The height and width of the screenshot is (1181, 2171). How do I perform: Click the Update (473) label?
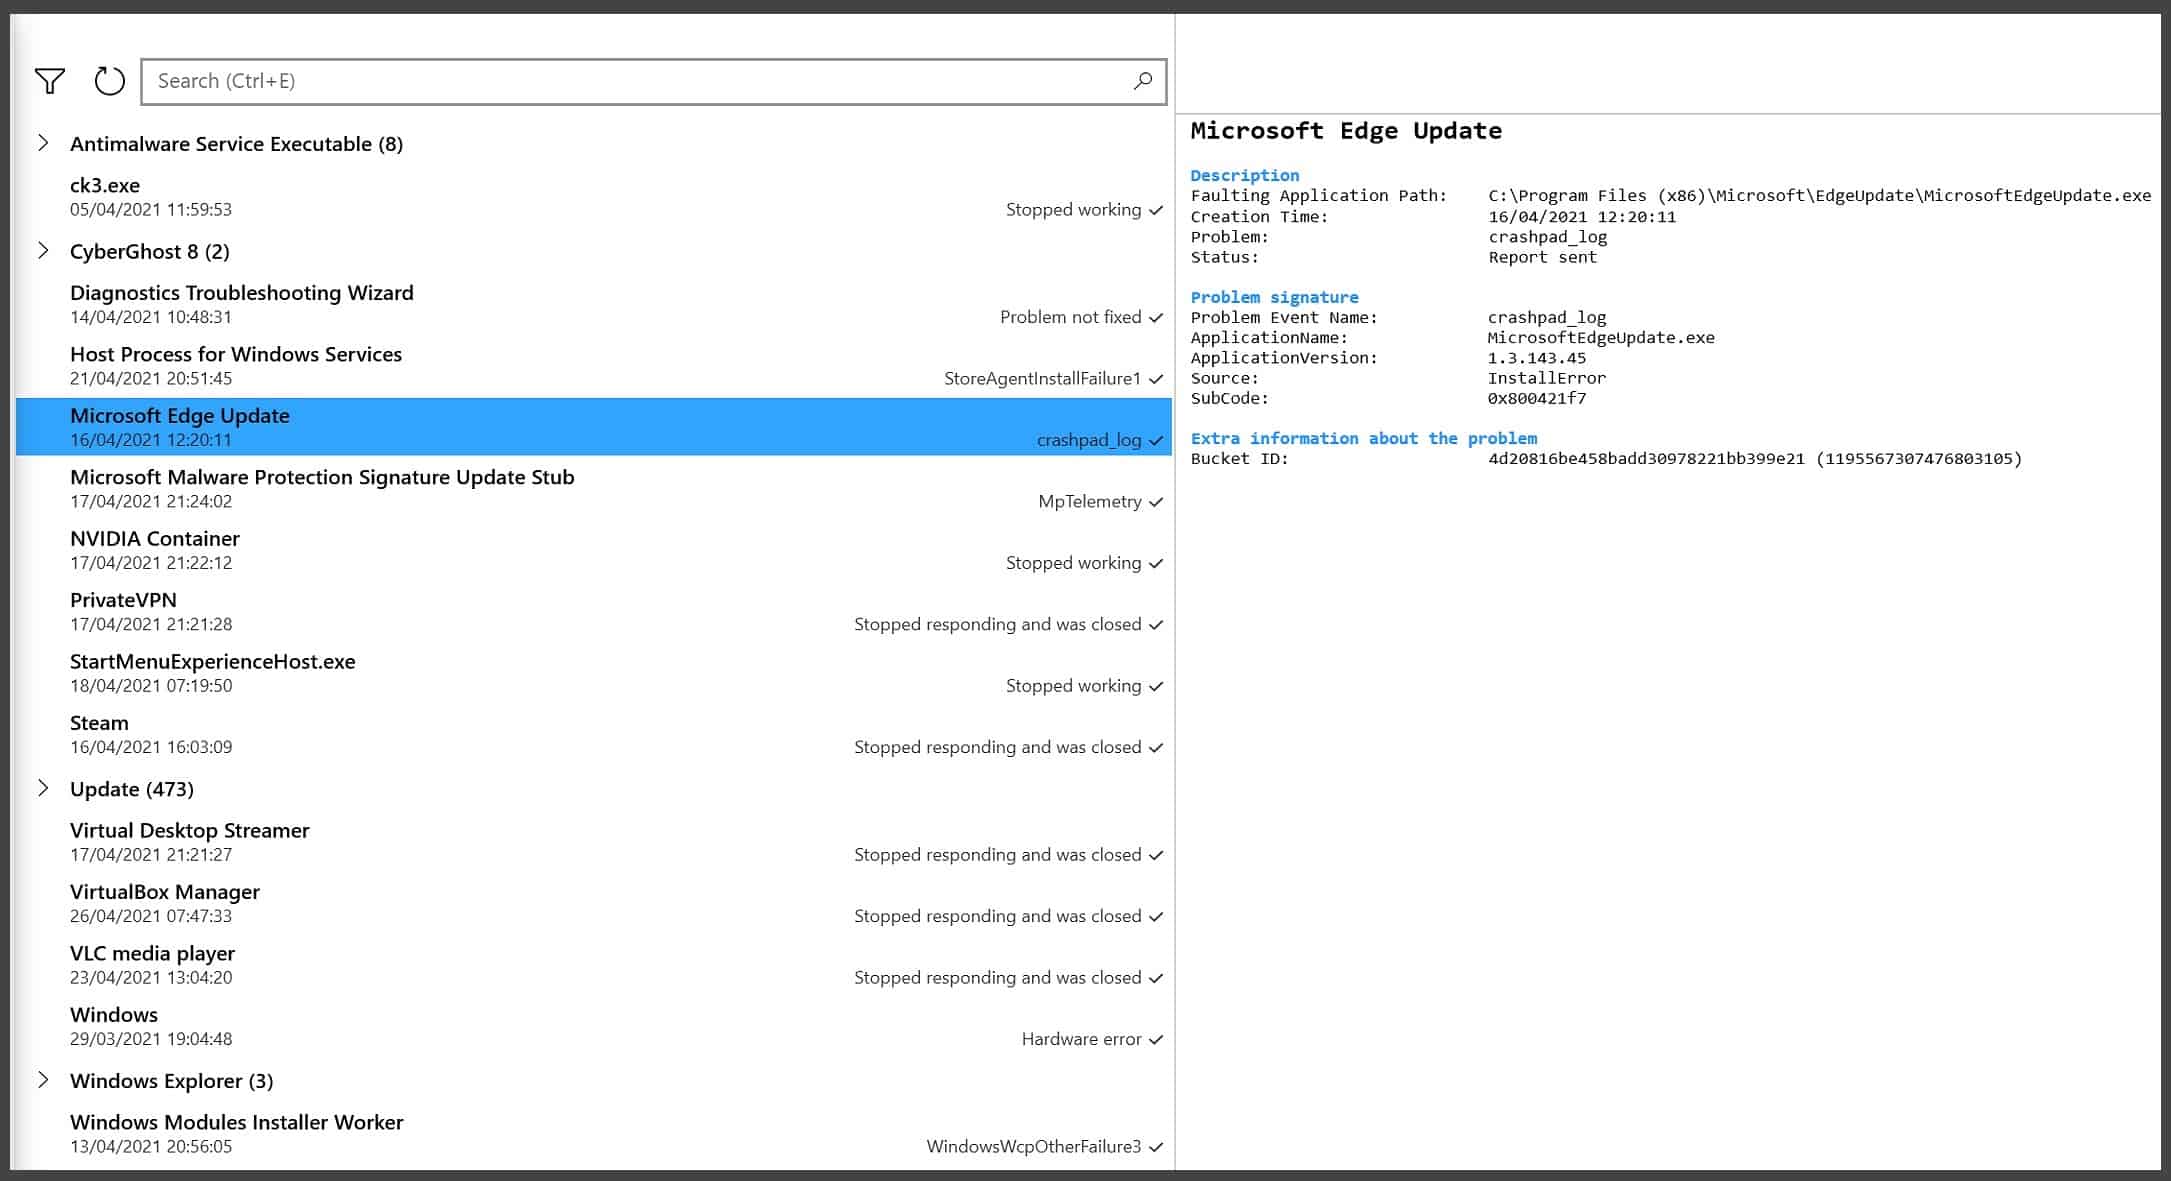point(132,789)
